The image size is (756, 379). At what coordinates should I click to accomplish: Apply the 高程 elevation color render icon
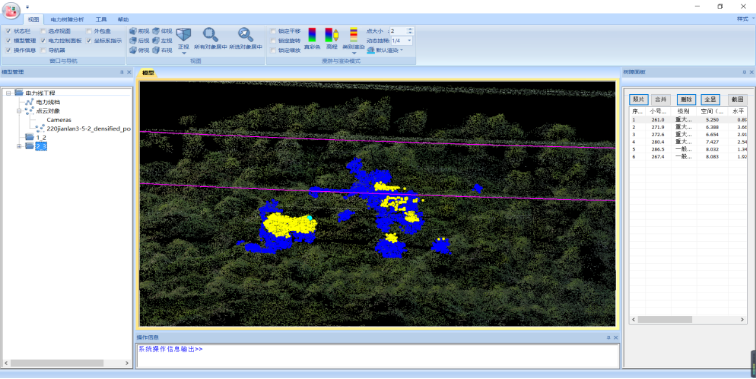332,35
